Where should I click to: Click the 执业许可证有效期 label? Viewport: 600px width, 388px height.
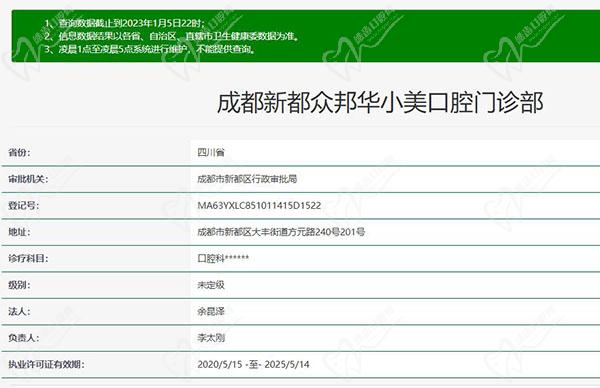point(46,364)
